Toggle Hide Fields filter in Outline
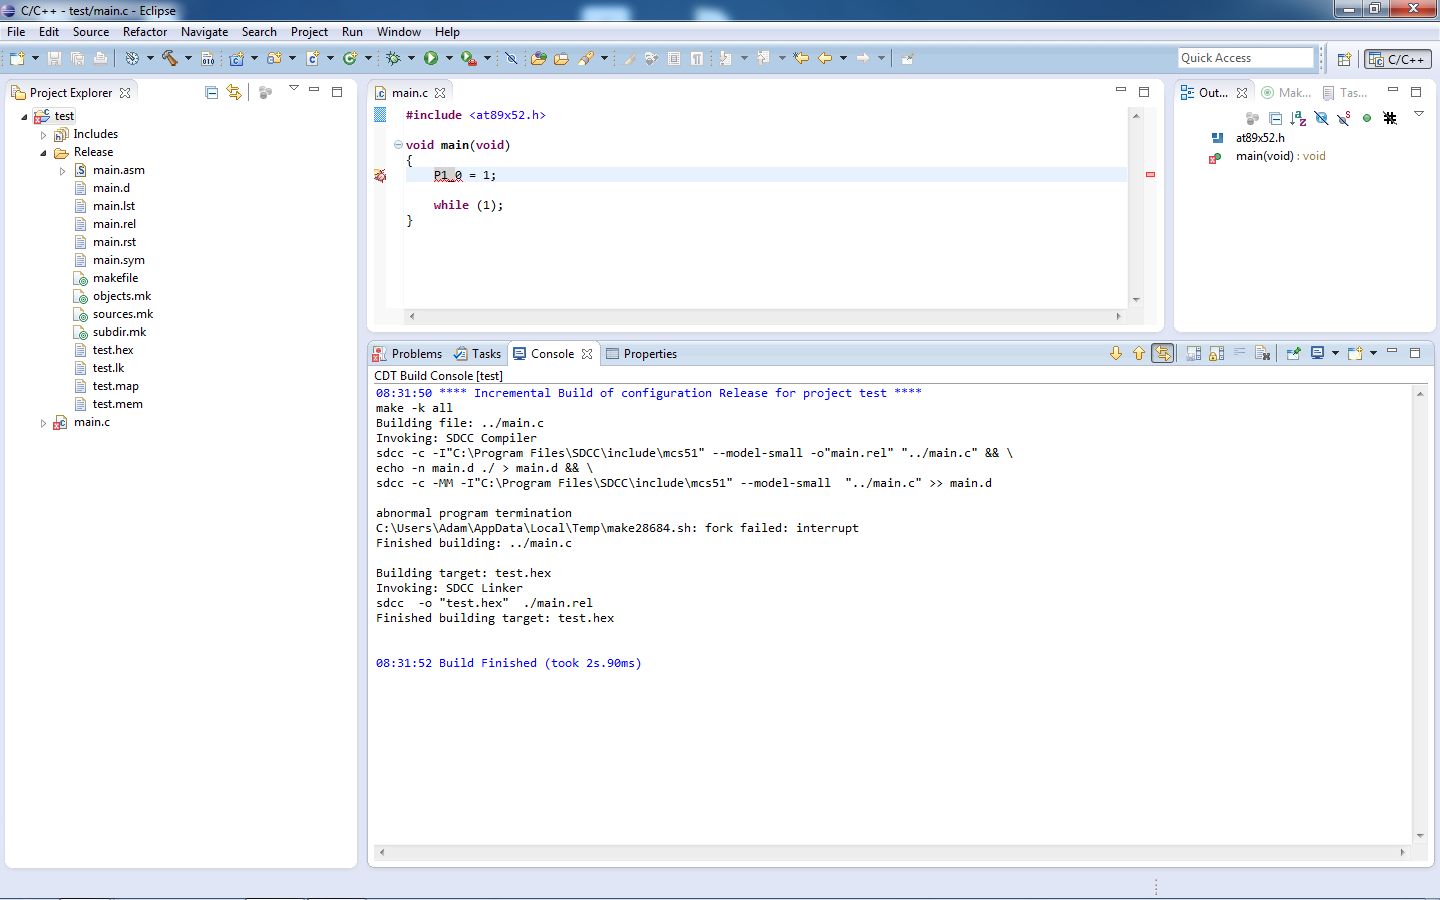Image resolution: width=1440 pixels, height=900 pixels. [x=1321, y=118]
